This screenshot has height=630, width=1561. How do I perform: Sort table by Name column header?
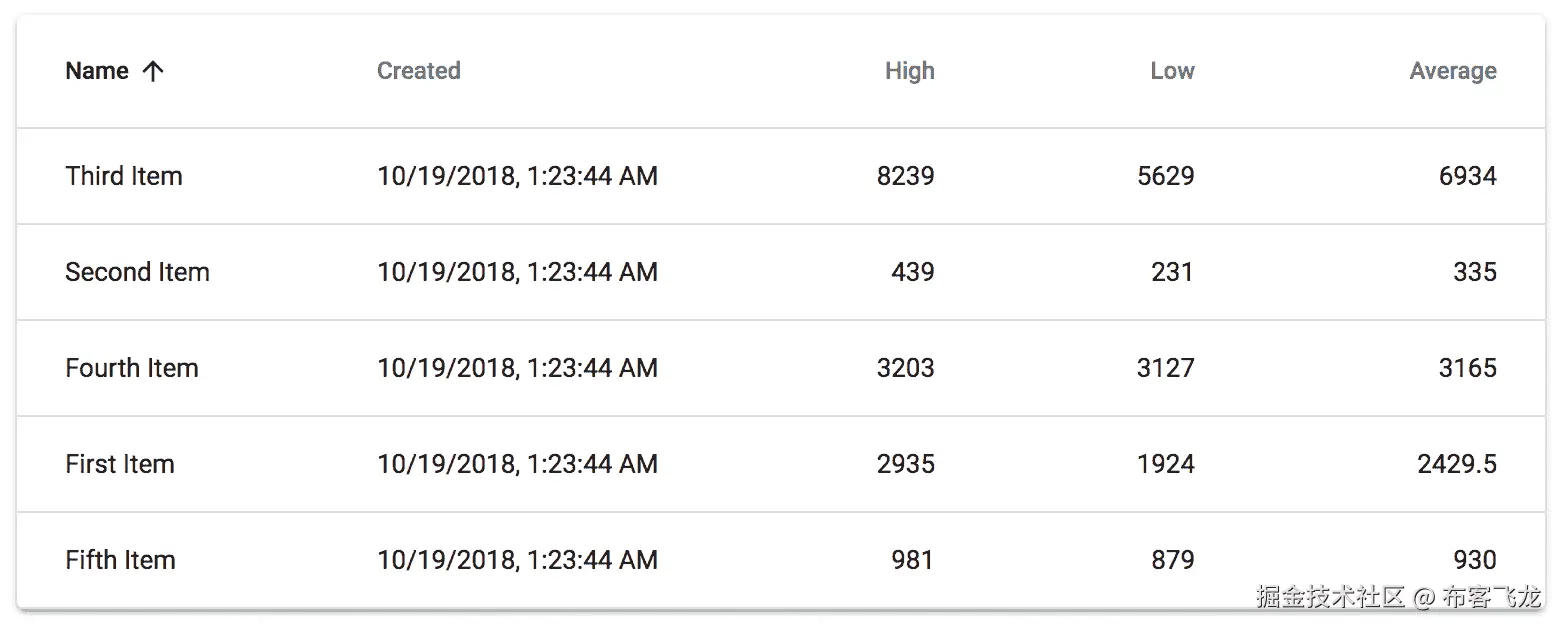tap(97, 71)
